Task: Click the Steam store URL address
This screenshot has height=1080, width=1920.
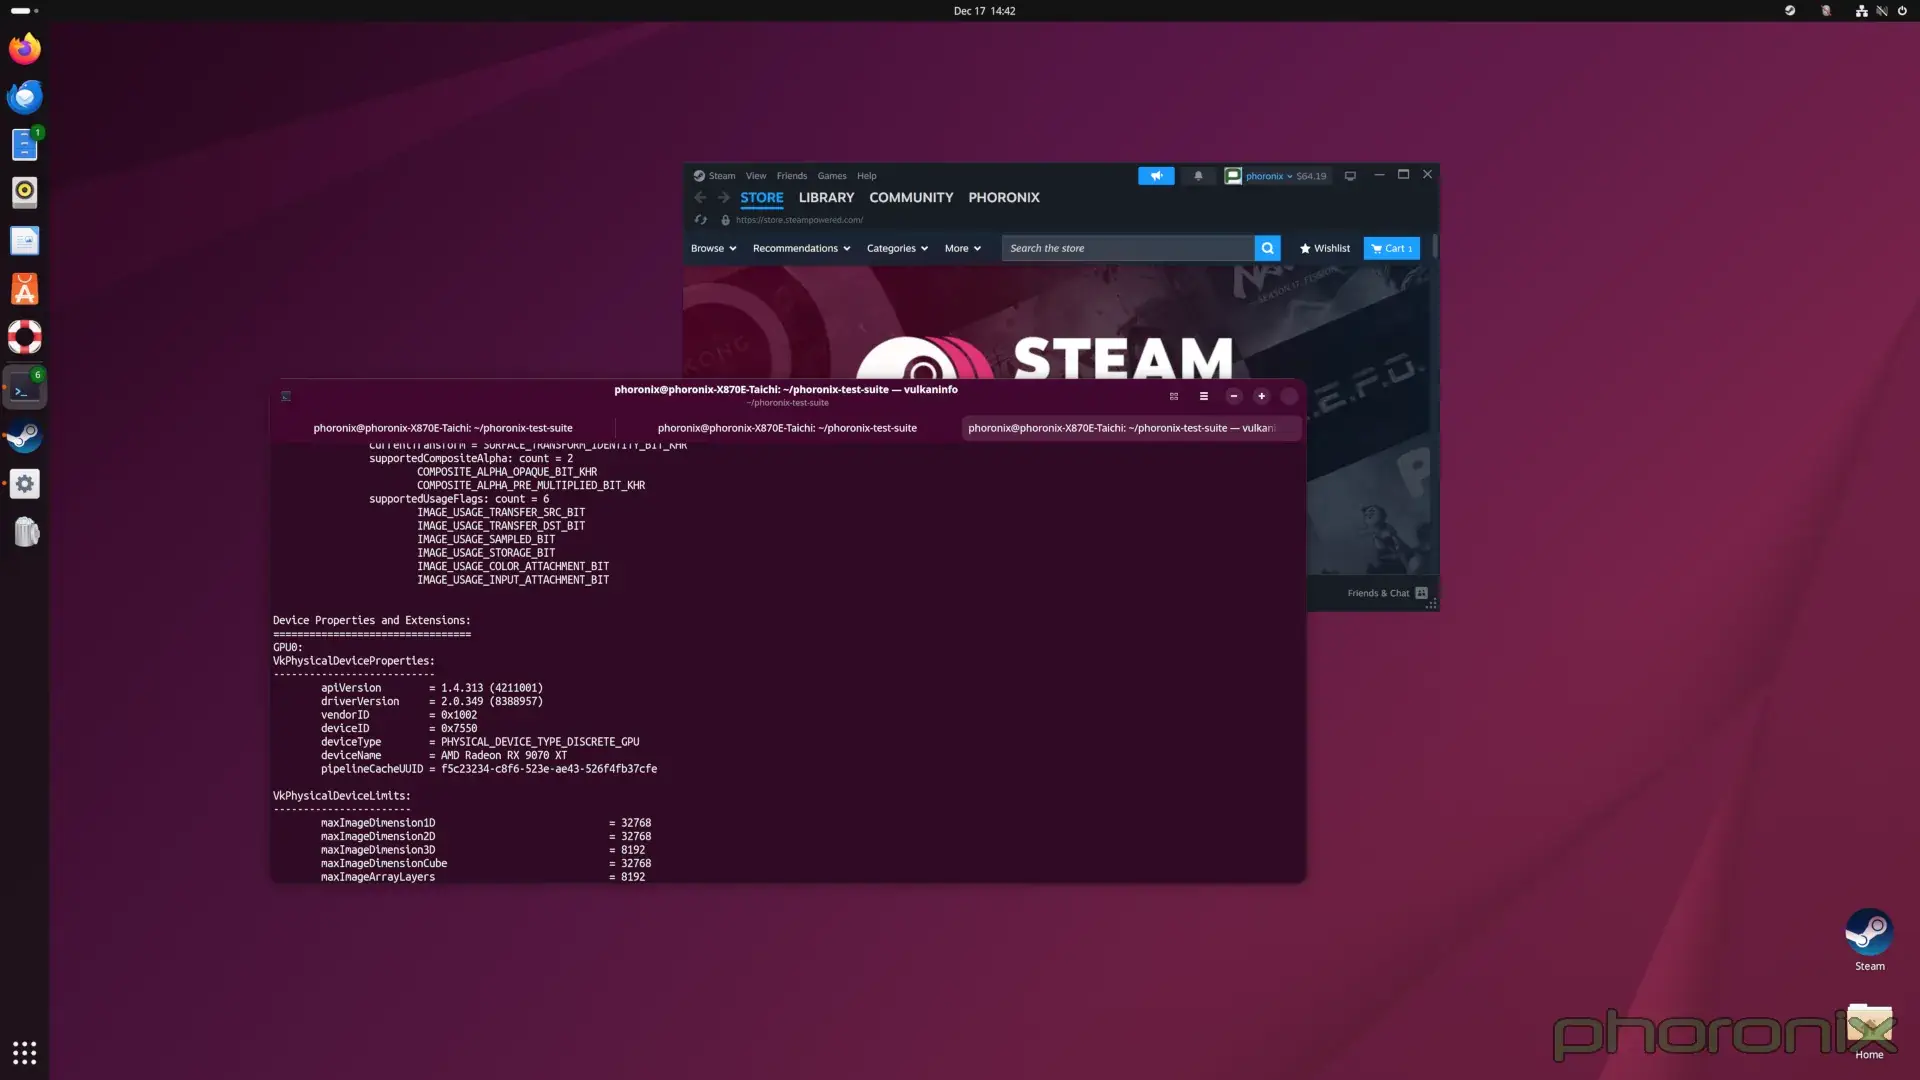Action: tap(799, 220)
